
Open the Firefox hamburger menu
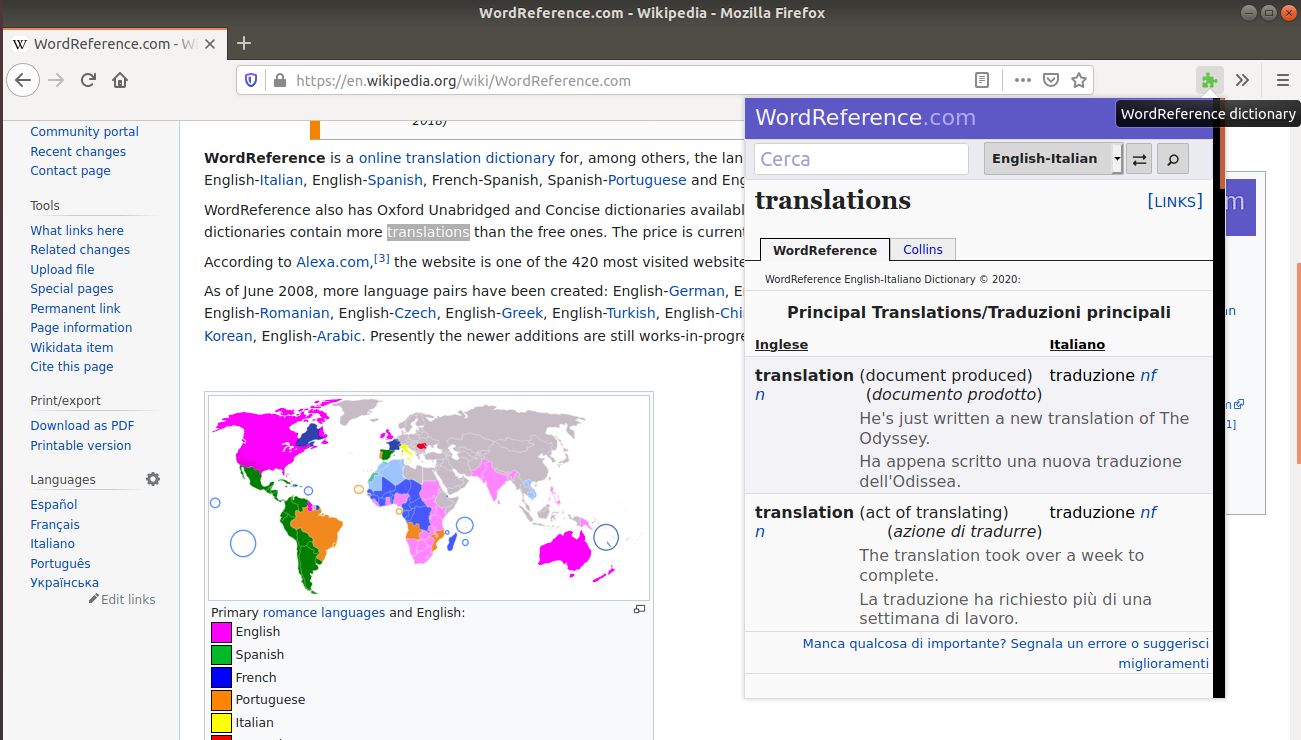point(1282,80)
